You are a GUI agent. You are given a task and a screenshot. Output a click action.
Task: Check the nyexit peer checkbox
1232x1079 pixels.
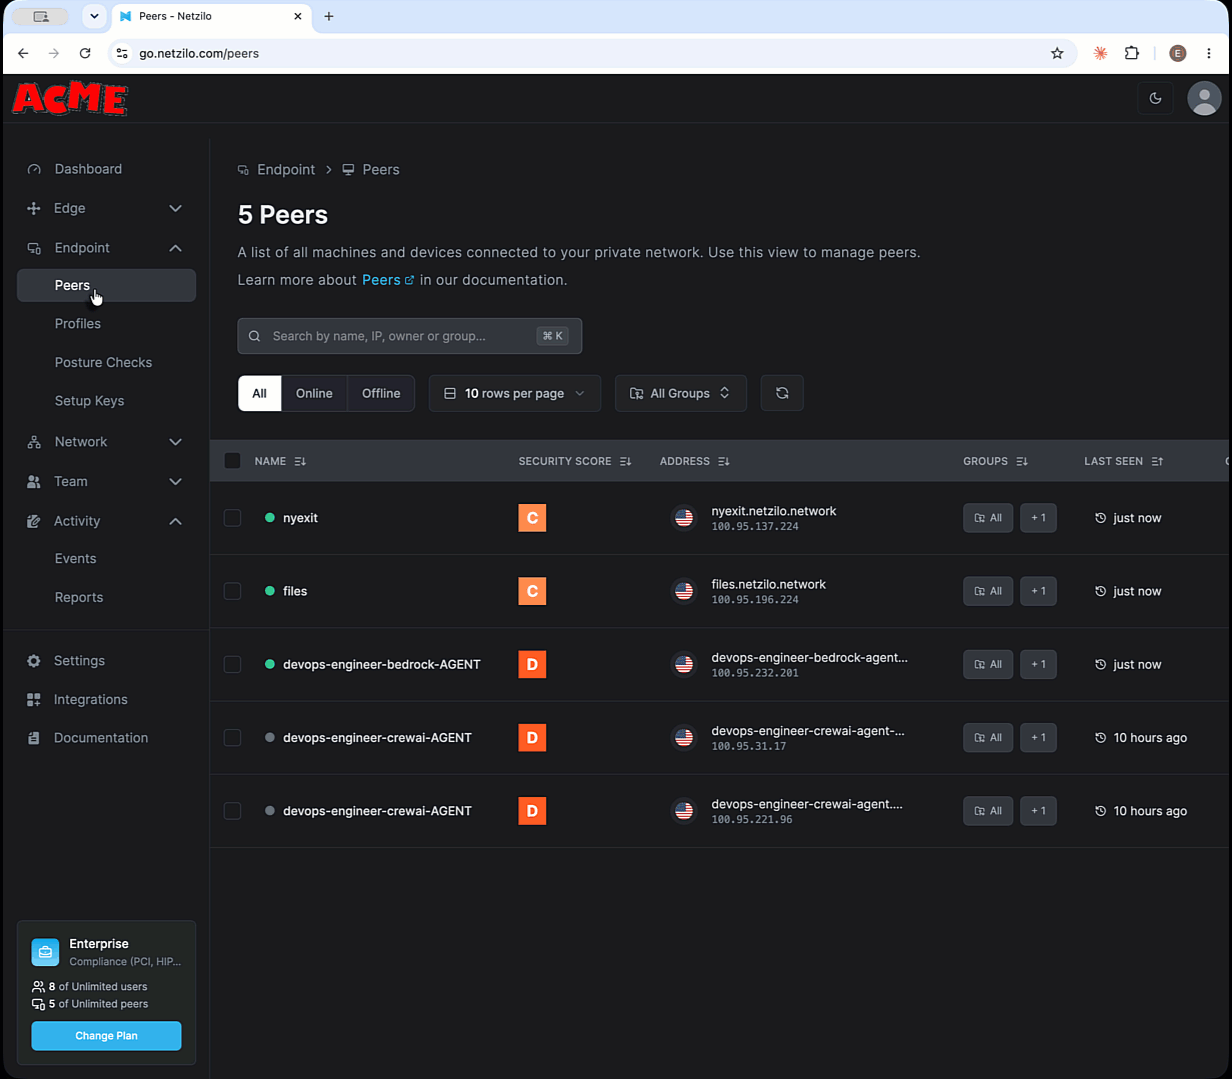click(x=232, y=518)
